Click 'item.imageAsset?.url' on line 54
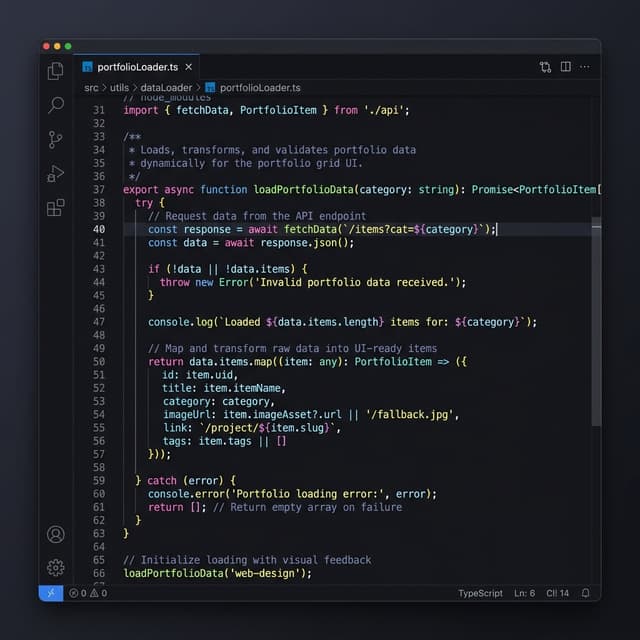640x640 pixels. click(282, 415)
